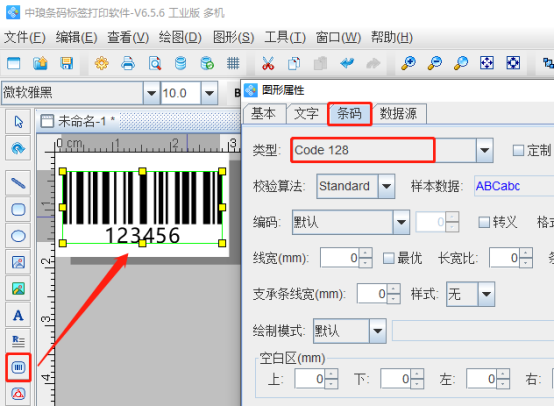
Task: Select the text tool letter A
Action: (x=18, y=315)
